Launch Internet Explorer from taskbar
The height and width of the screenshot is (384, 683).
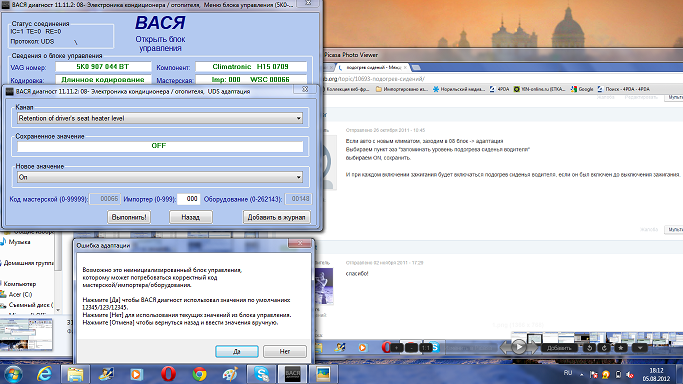[x=44, y=374]
